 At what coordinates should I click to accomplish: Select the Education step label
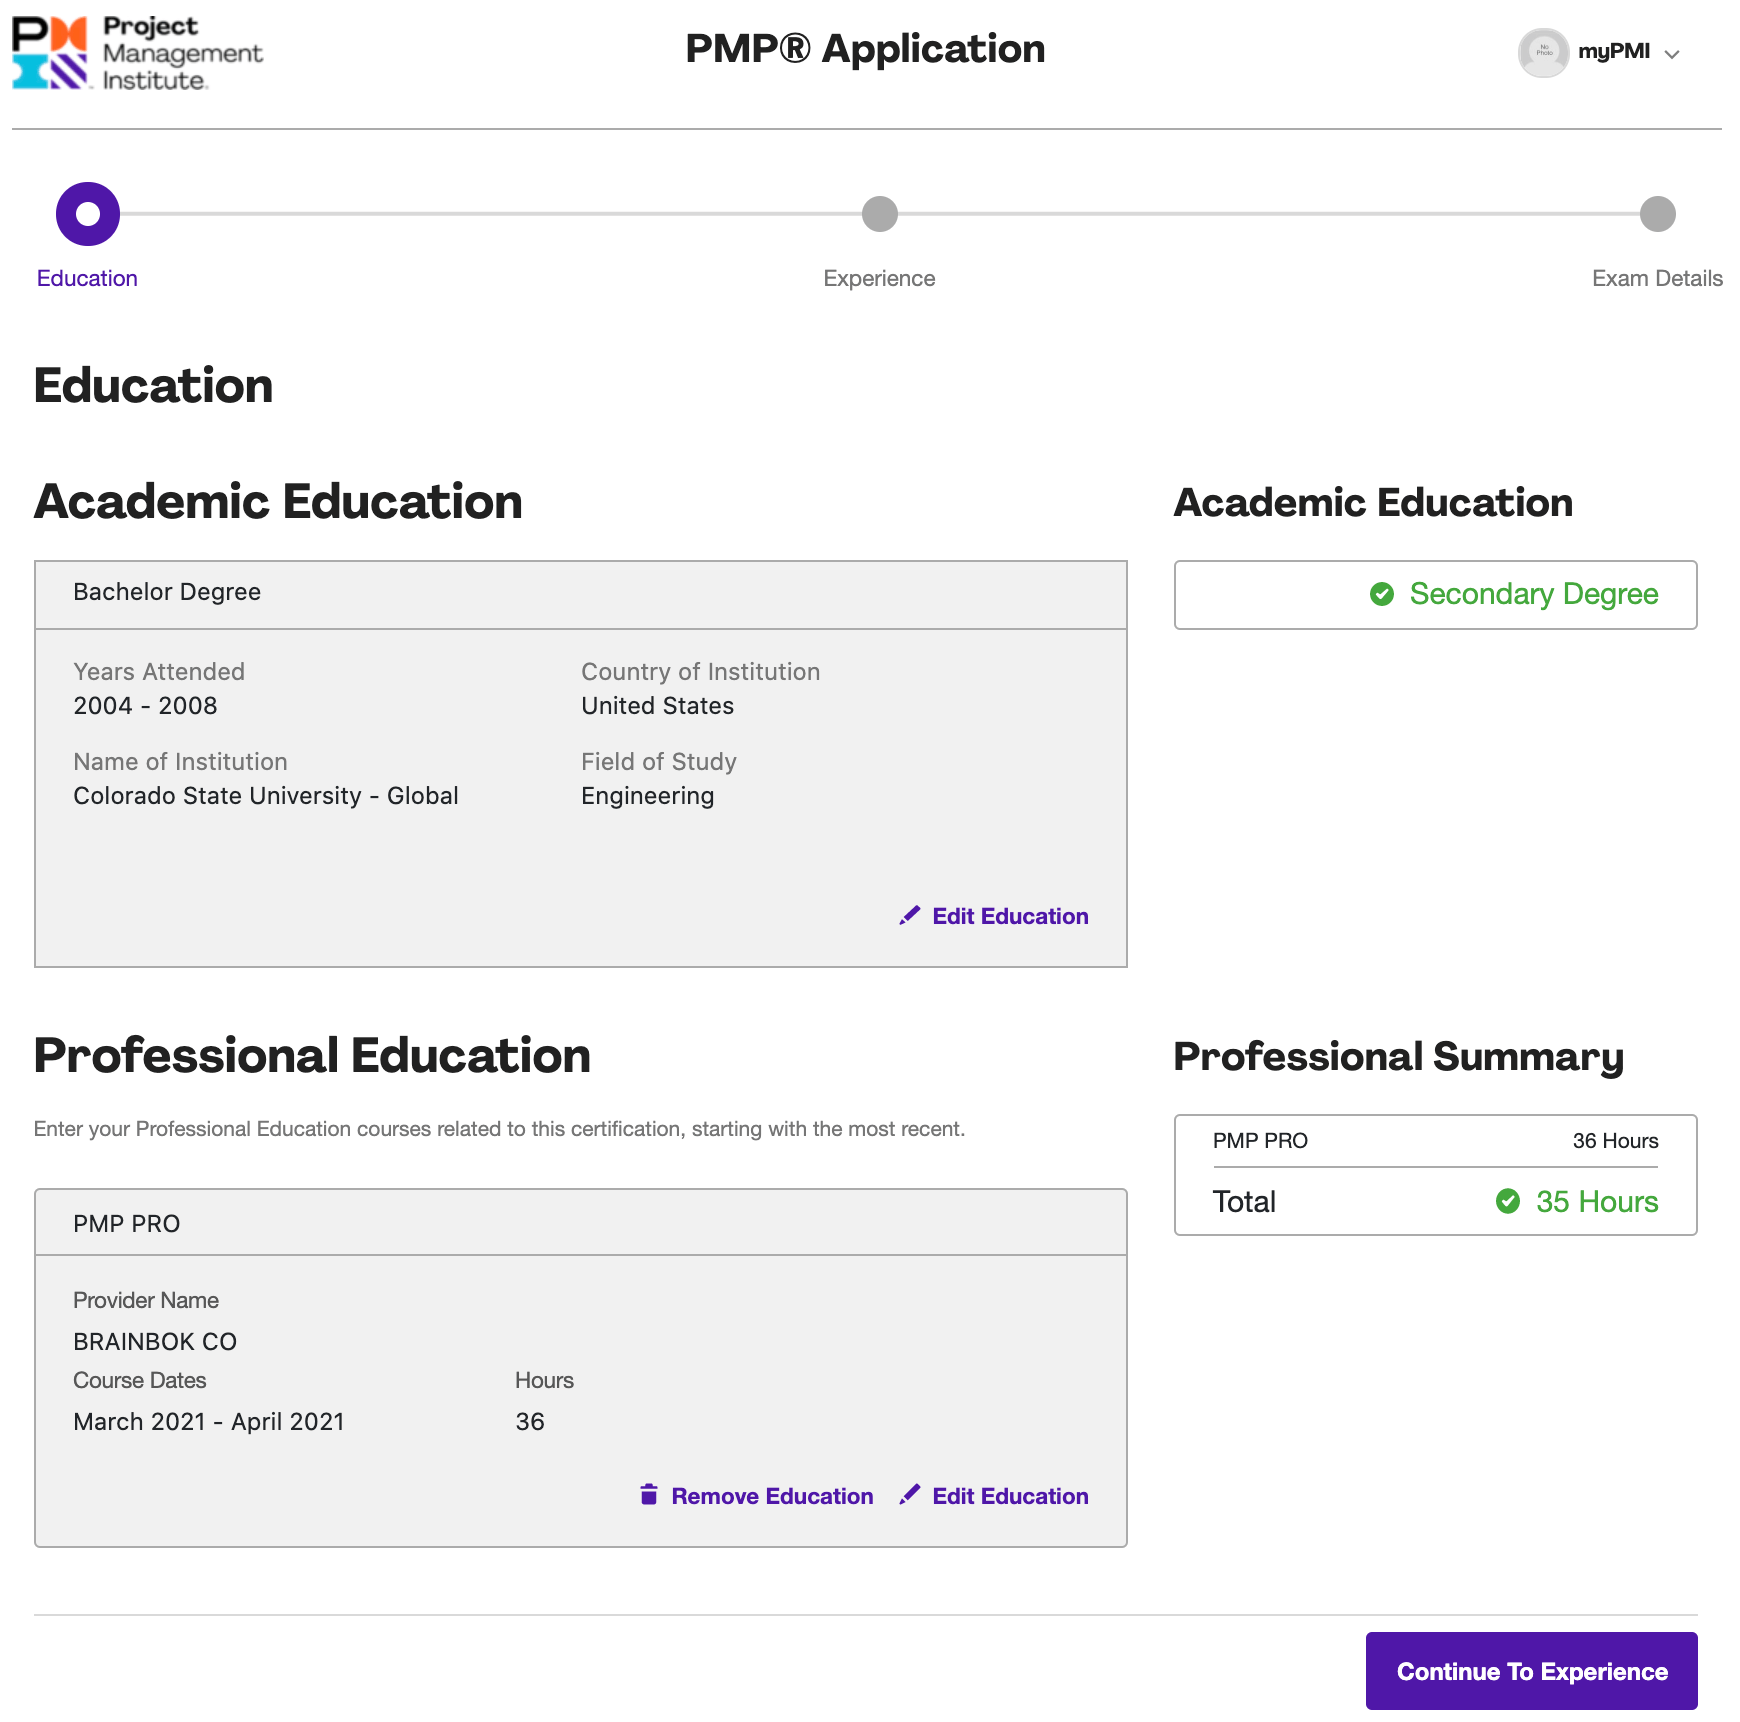tap(87, 278)
